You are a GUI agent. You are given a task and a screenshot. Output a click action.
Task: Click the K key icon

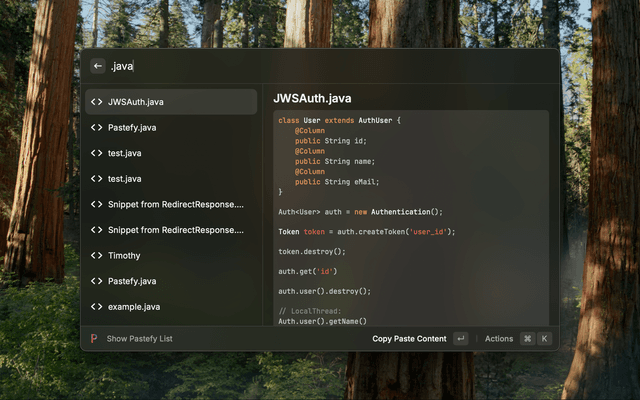[545, 339]
